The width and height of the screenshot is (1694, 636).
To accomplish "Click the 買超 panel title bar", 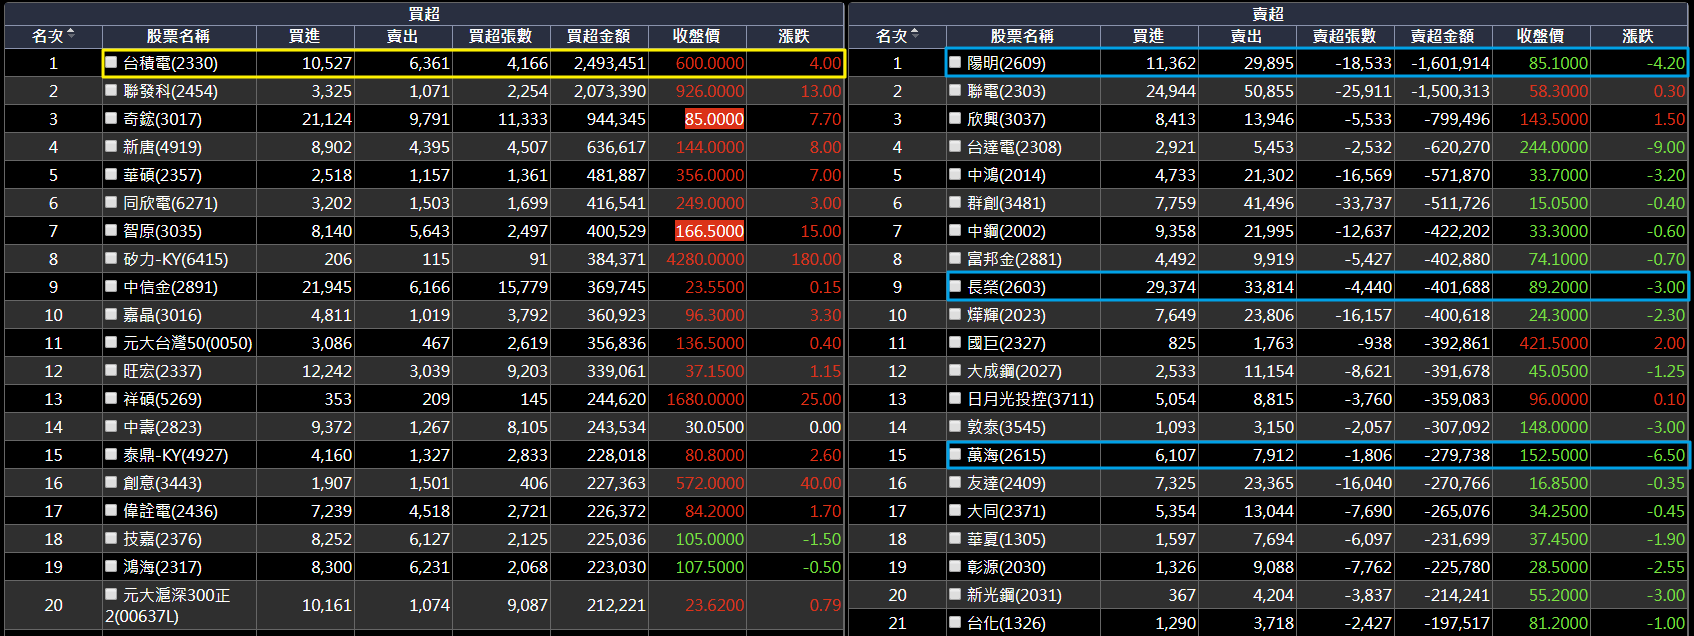I will point(424,13).
